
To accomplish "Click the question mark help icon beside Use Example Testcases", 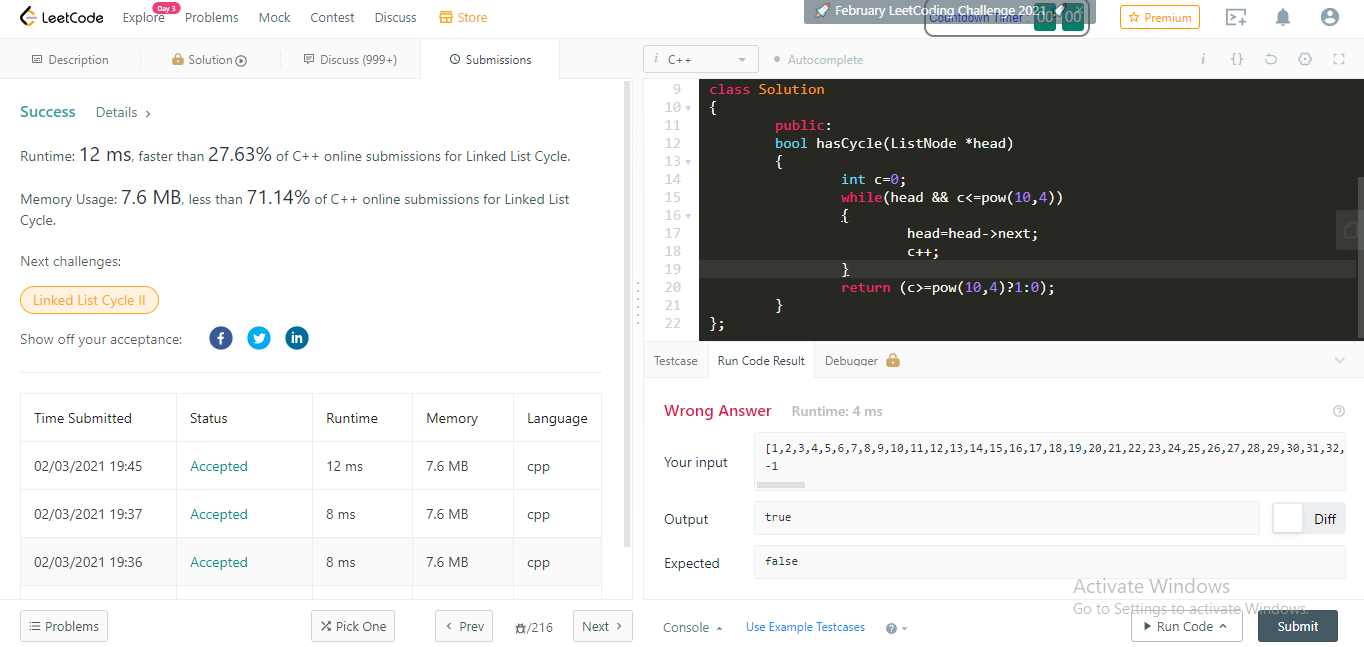I will tap(891, 628).
